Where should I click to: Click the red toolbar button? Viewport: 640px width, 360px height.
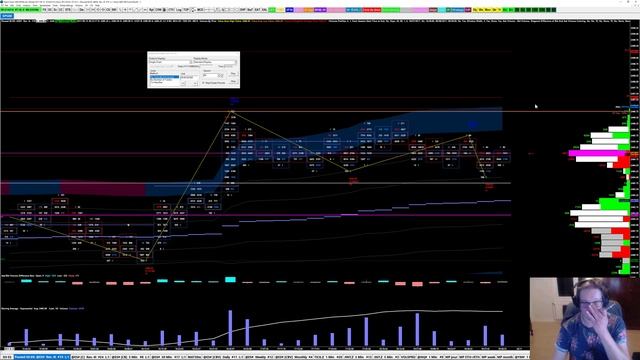[x=372, y=9]
